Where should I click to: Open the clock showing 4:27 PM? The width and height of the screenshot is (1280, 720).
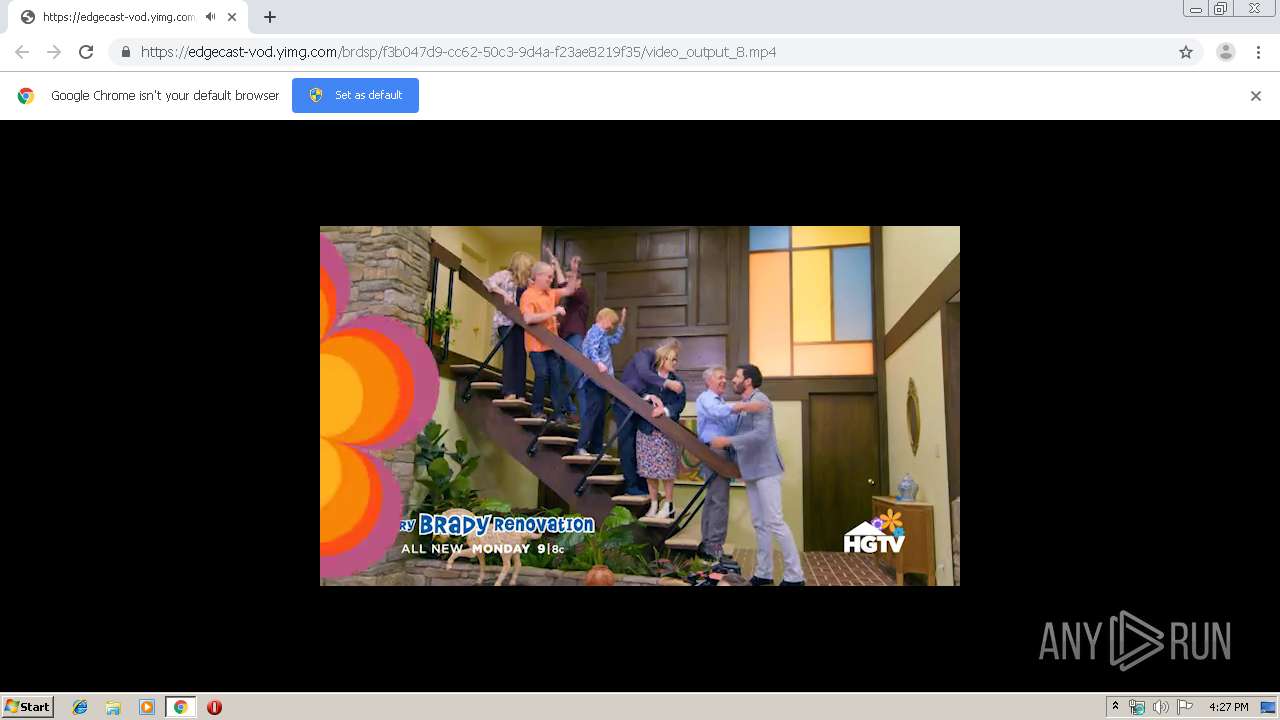tap(1228, 707)
